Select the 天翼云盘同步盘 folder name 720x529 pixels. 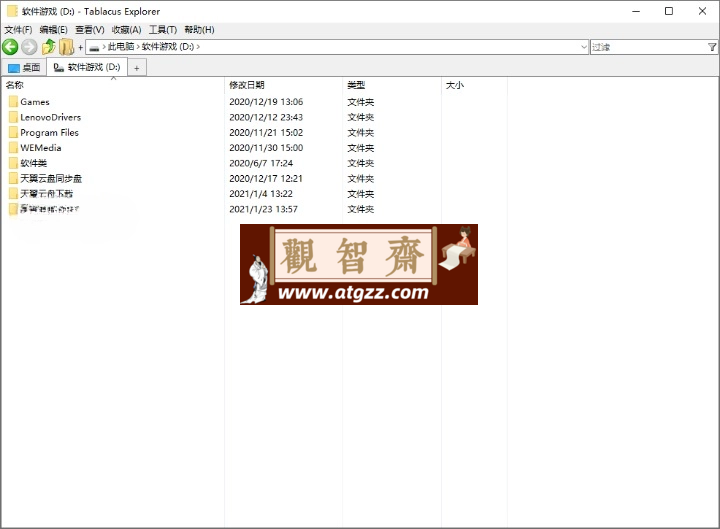pos(51,178)
